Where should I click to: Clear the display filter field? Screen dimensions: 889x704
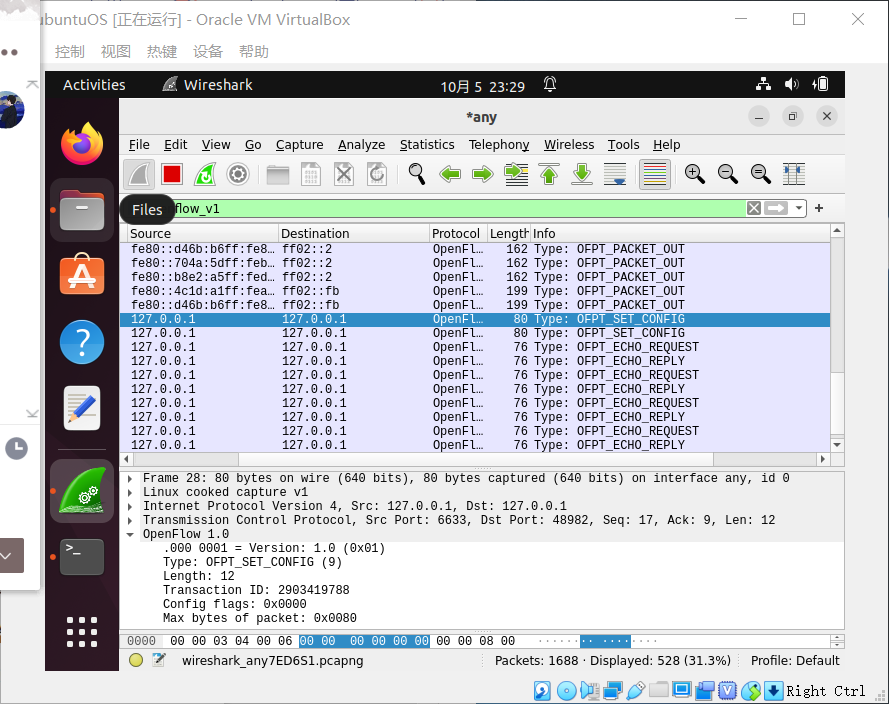click(753, 209)
